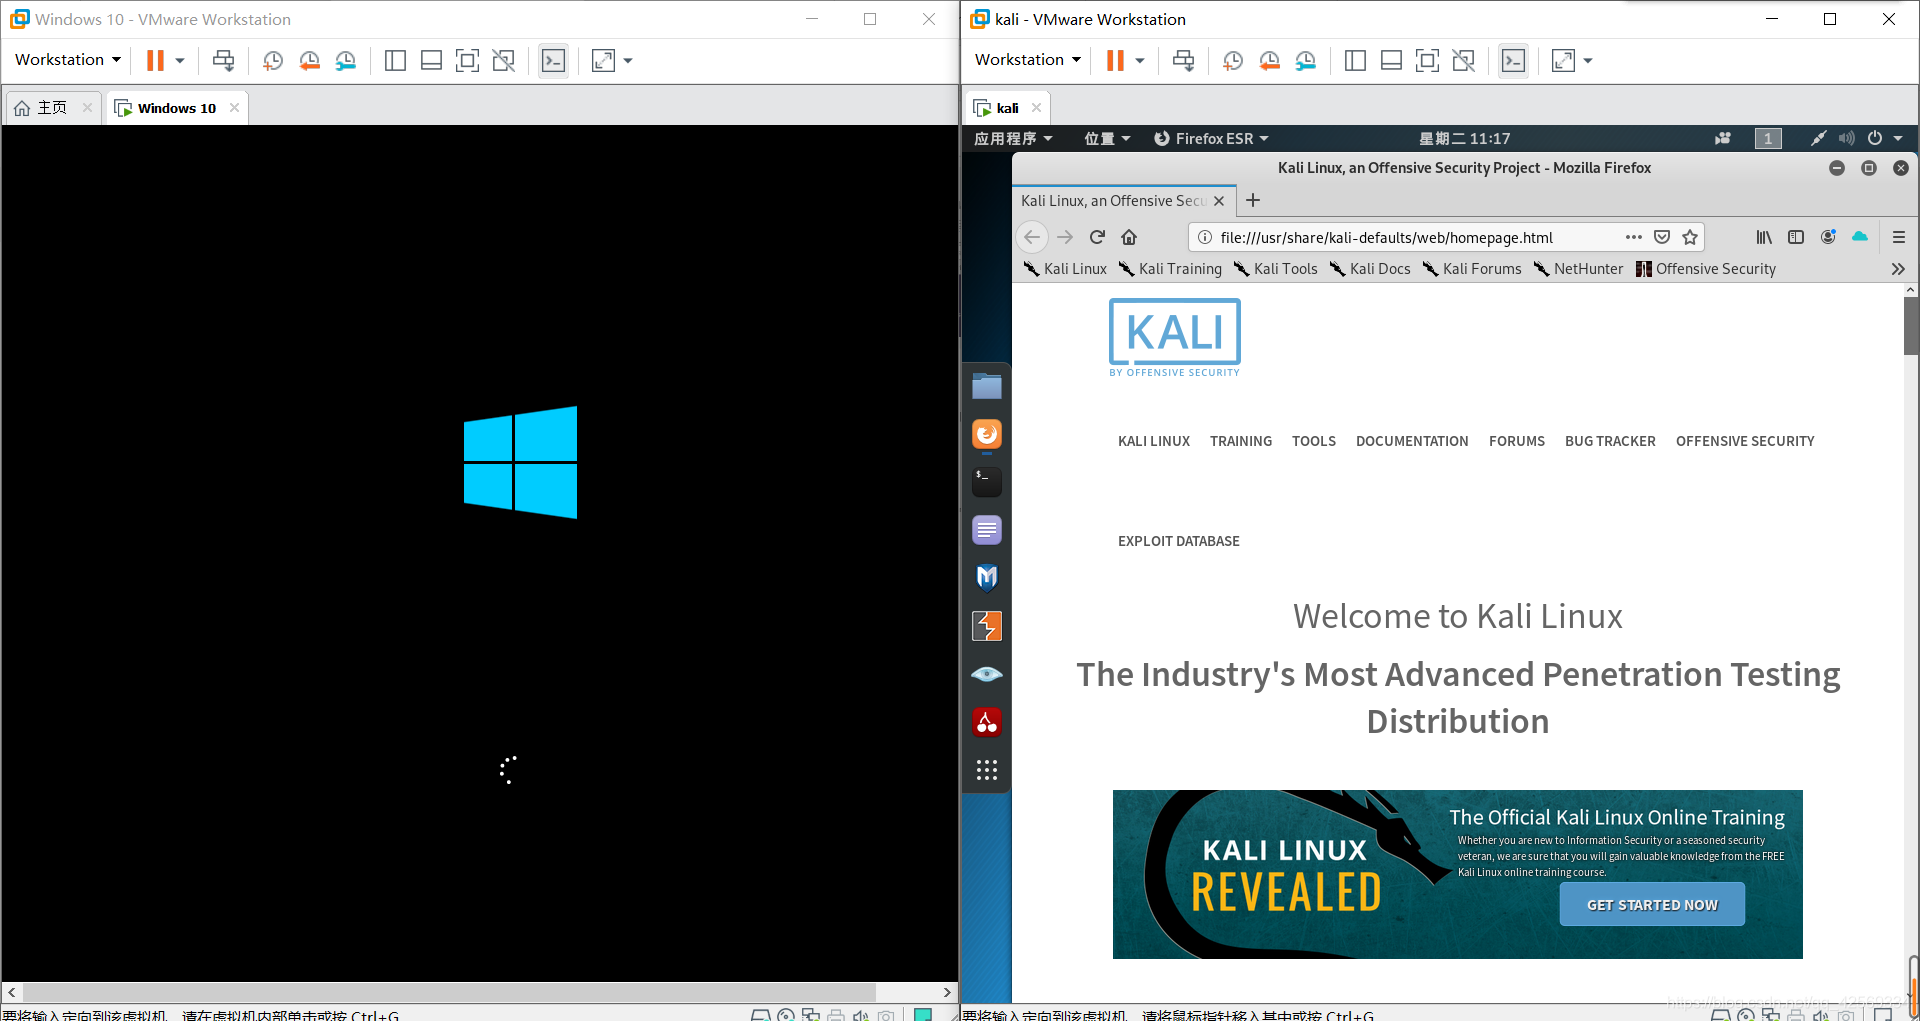Select workspace 1 indicator
Viewport: 1920px width, 1021px height.
pos(1768,138)
